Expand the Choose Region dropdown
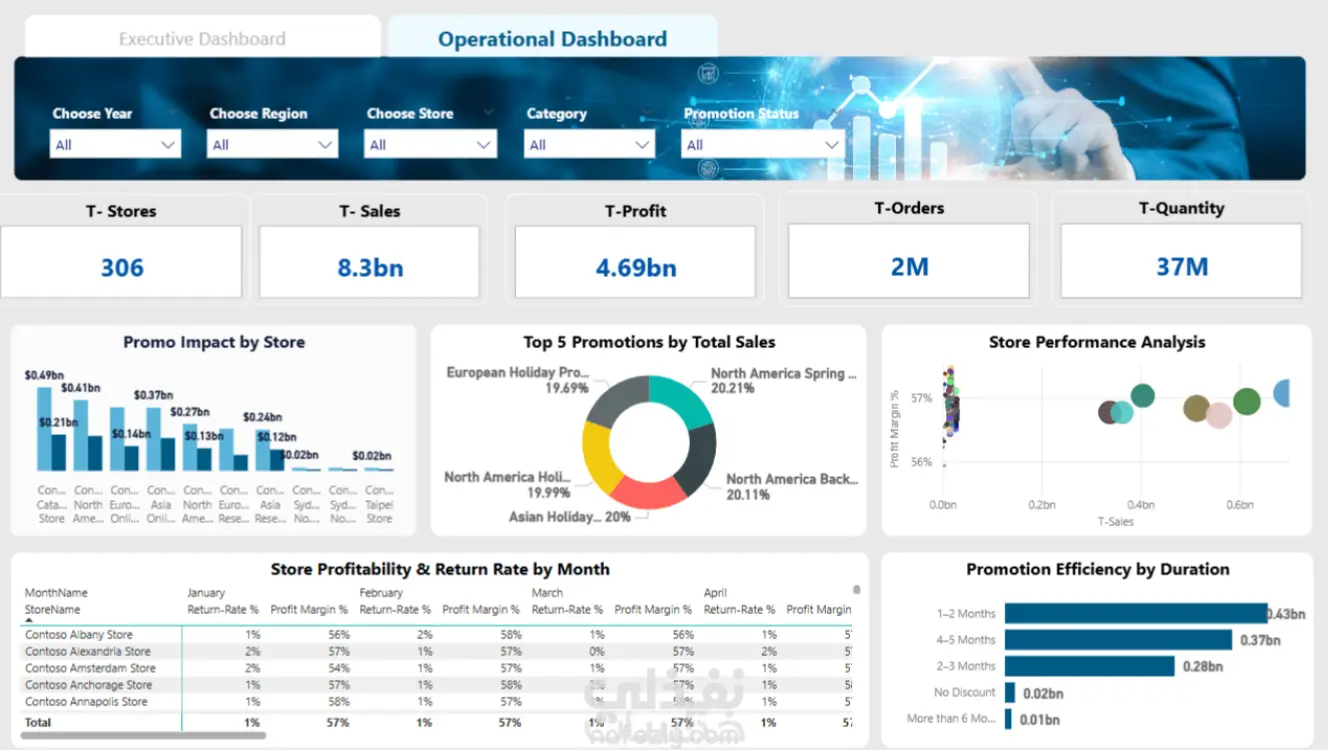This screenshot has width=1328, height=750. pyautogui.click(x=272, y=144)
